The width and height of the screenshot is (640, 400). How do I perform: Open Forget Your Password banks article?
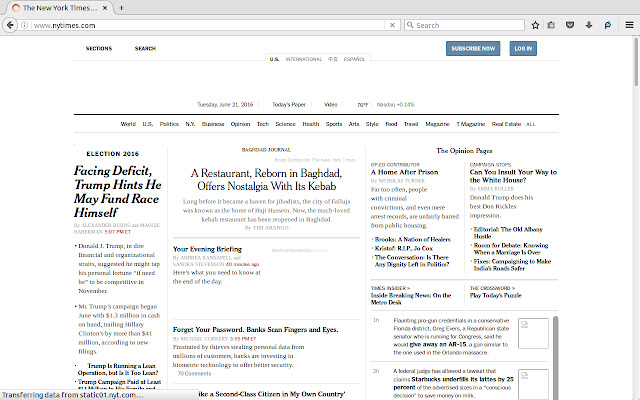256,330
